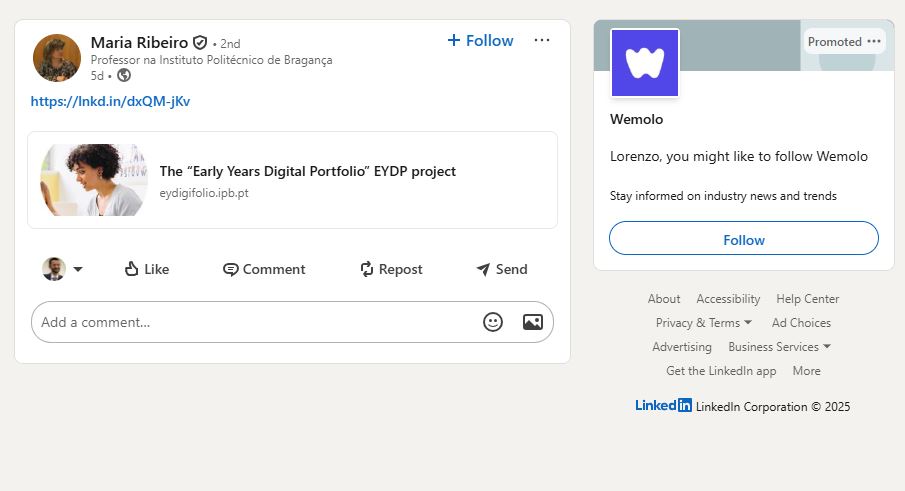Open Maria Ribeiro's profile picture
This screenshot has width=905, height=491.
[x=57, y=58]
